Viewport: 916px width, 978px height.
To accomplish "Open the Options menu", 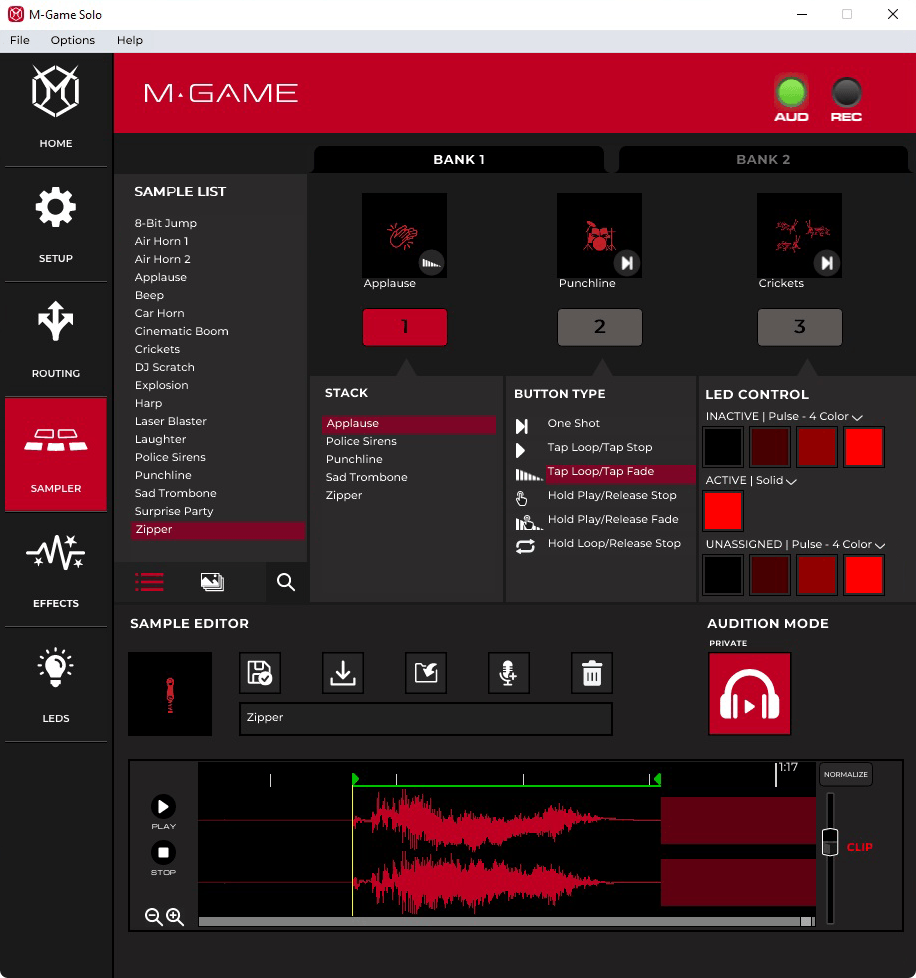I will click(72, 40).
